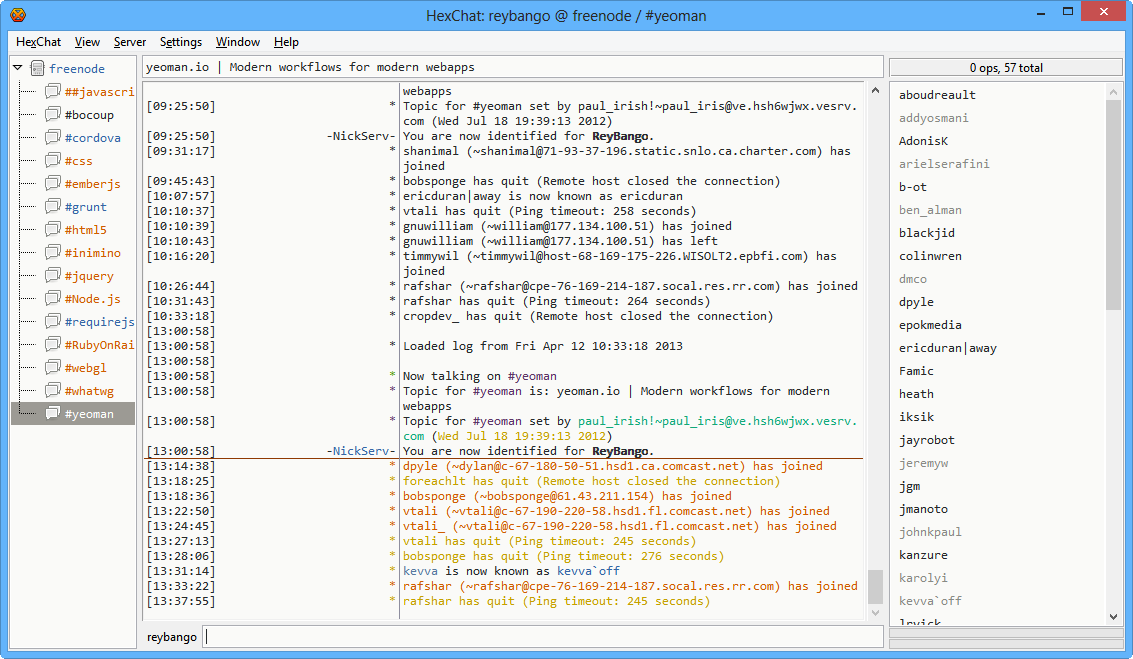Viewport: 1133px width, 659px height.
Task: Switch to the #cordova channel
Action: pyautogui.click(x=92, y=138)
